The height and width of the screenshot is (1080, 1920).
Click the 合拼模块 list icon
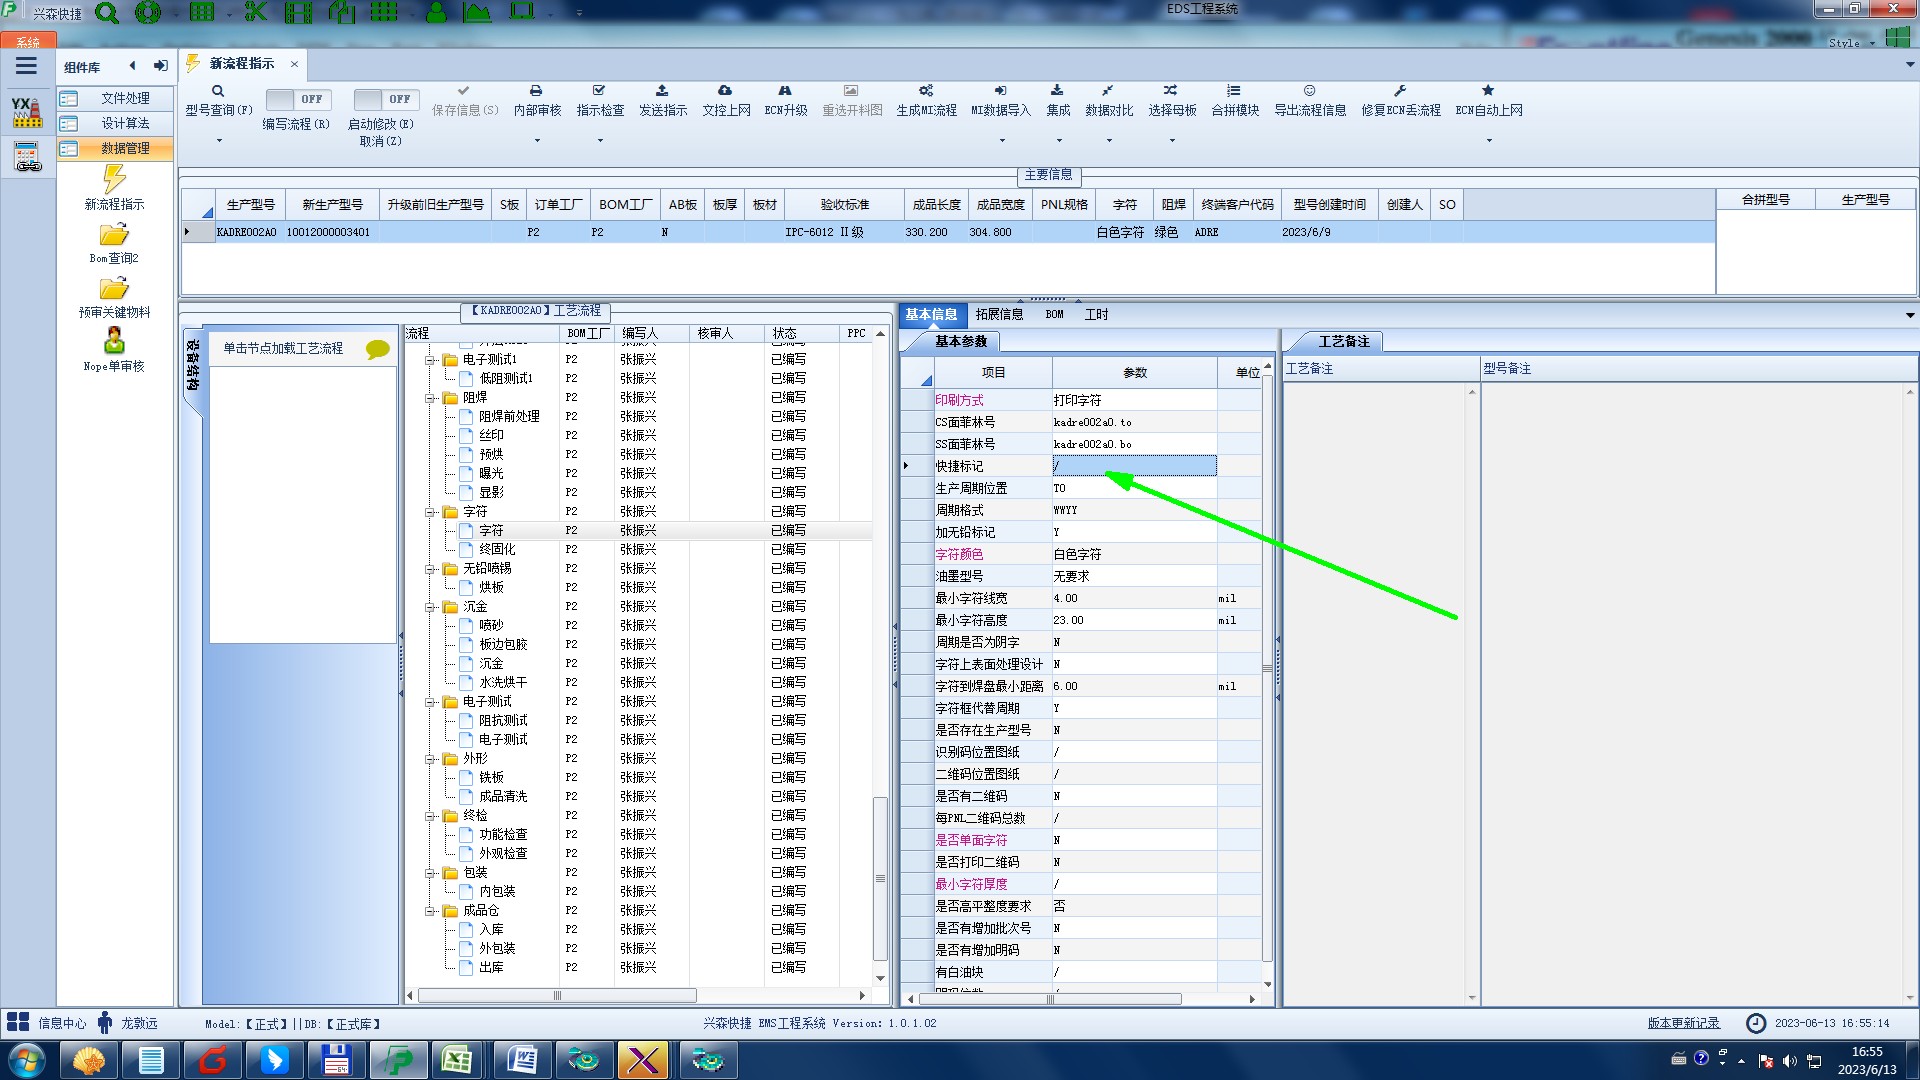(1234, 91)
